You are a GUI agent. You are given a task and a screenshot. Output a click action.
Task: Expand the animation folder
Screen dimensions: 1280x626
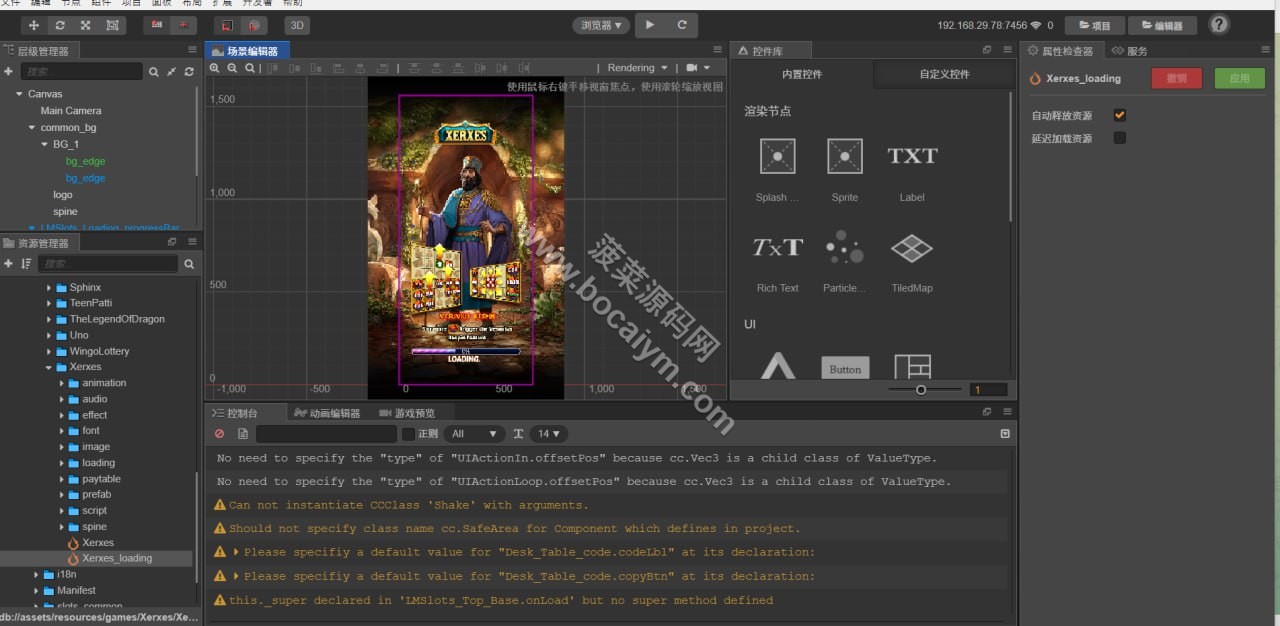[62, 383]
